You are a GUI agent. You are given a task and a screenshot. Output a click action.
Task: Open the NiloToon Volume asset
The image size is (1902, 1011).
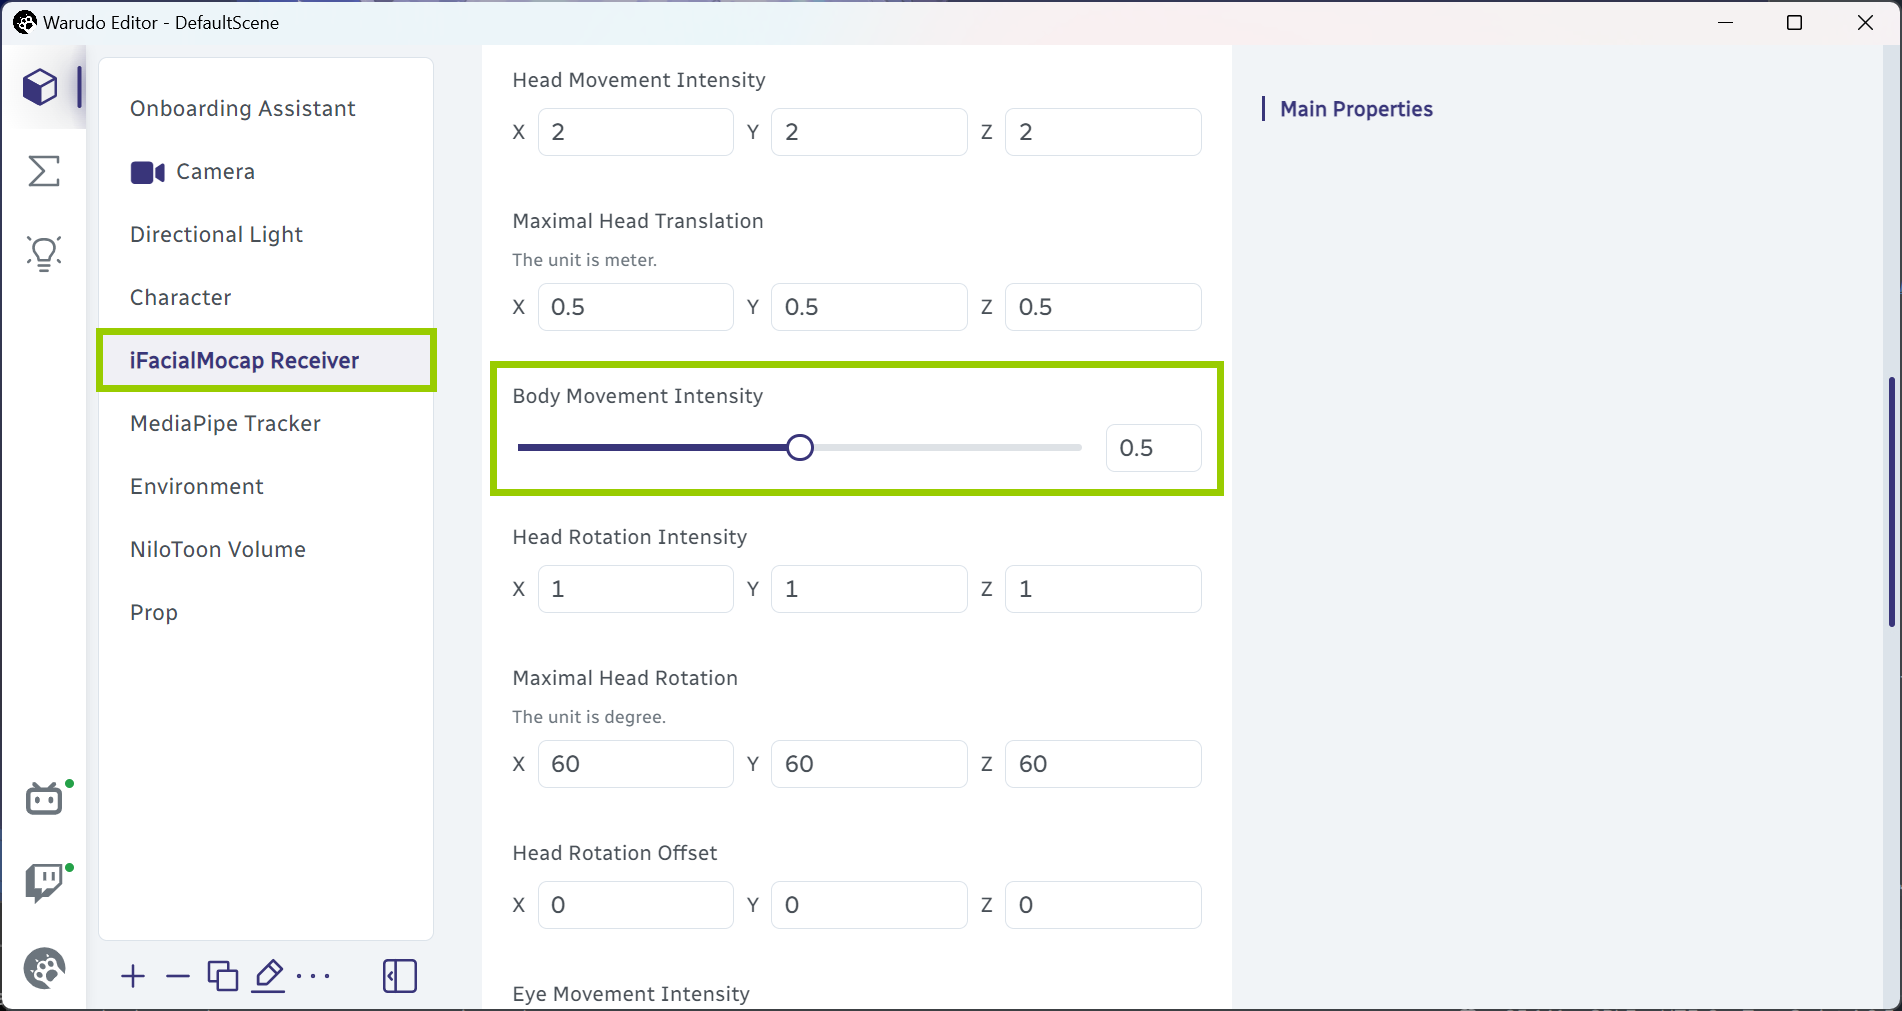pyautogui.click(x=218, y=550)
